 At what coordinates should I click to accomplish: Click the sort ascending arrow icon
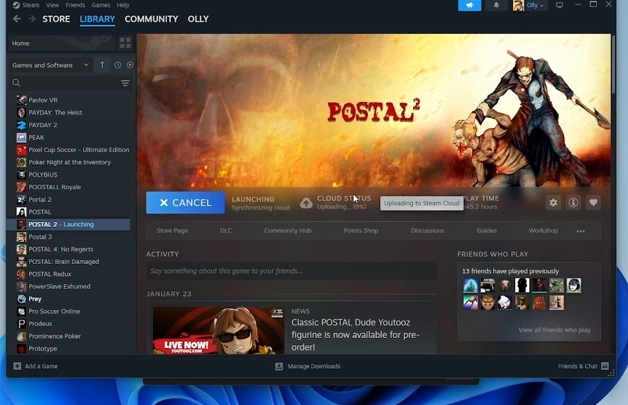click(x=102, y=65)
